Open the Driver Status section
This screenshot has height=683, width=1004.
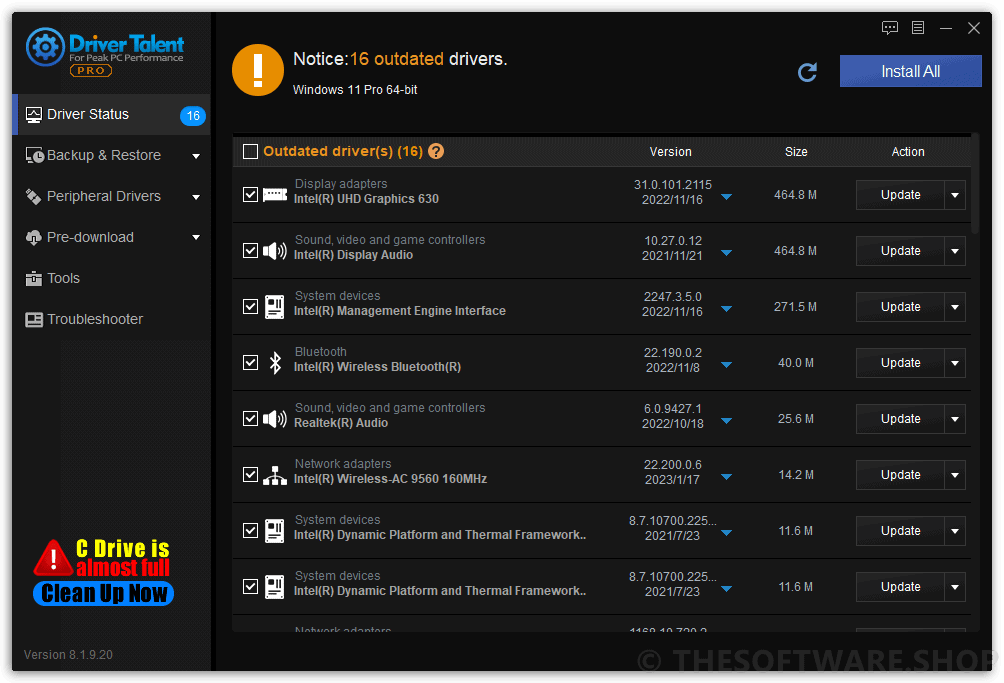[111, 115]
